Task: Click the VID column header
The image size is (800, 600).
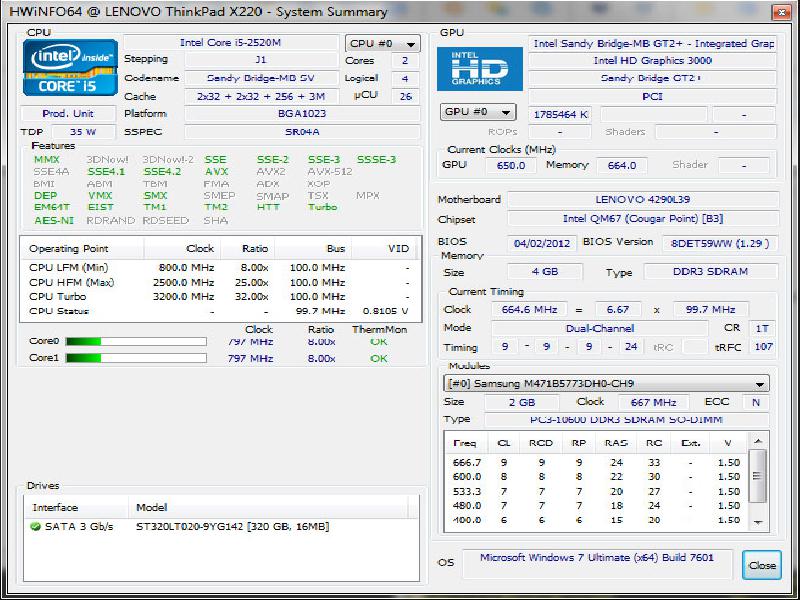Action: click(x=385, y=248)
